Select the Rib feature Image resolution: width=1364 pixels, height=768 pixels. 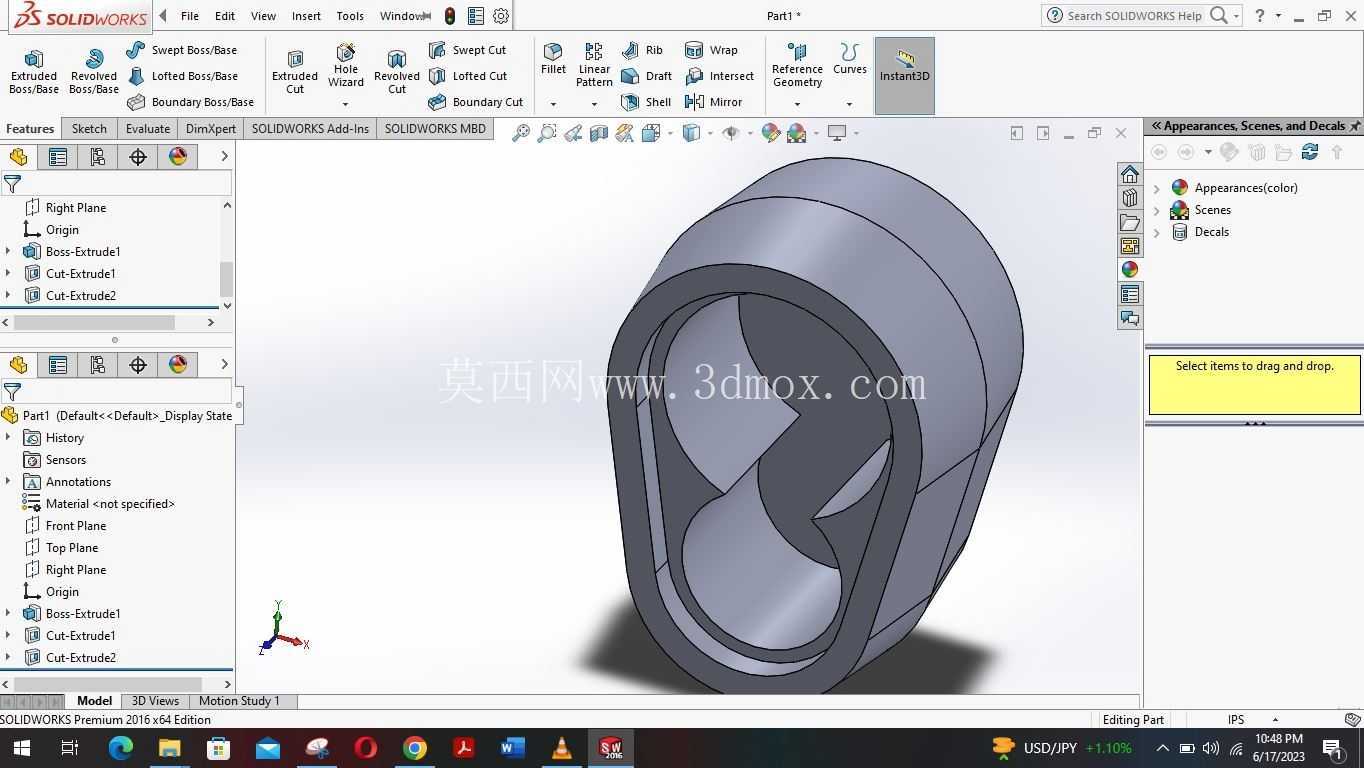click(642, 50)
